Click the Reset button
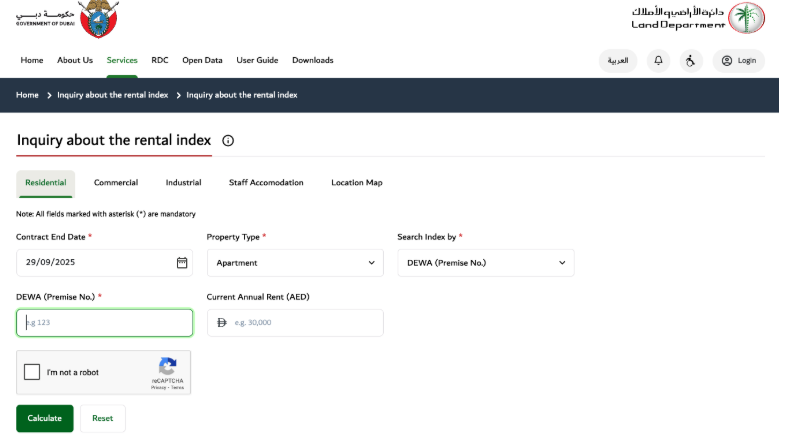The image size is (802, 440). (102, 418)
